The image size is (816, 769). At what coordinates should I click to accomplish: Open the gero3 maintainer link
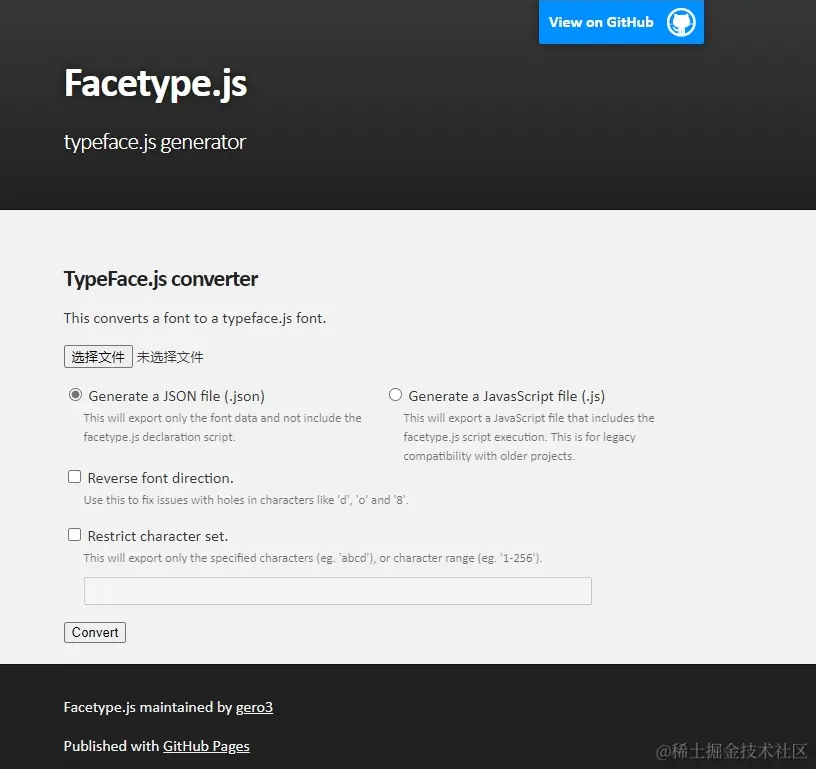254,707
